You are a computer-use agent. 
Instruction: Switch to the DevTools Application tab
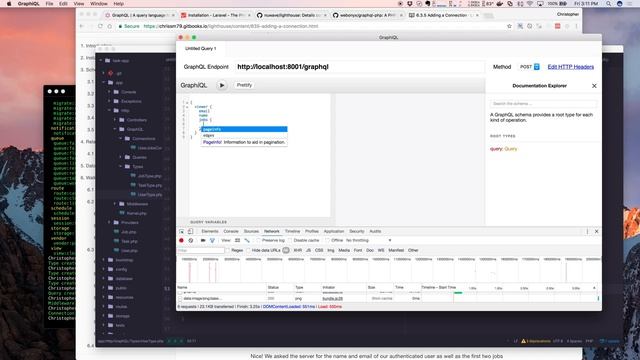(334, 231)
